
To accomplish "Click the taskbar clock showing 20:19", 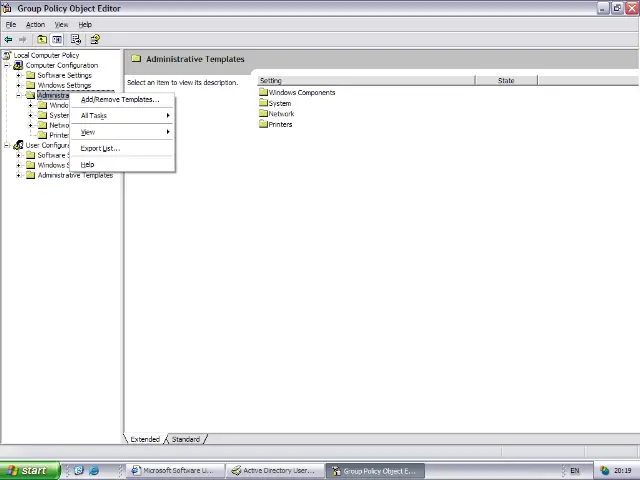I will (623, 471).
